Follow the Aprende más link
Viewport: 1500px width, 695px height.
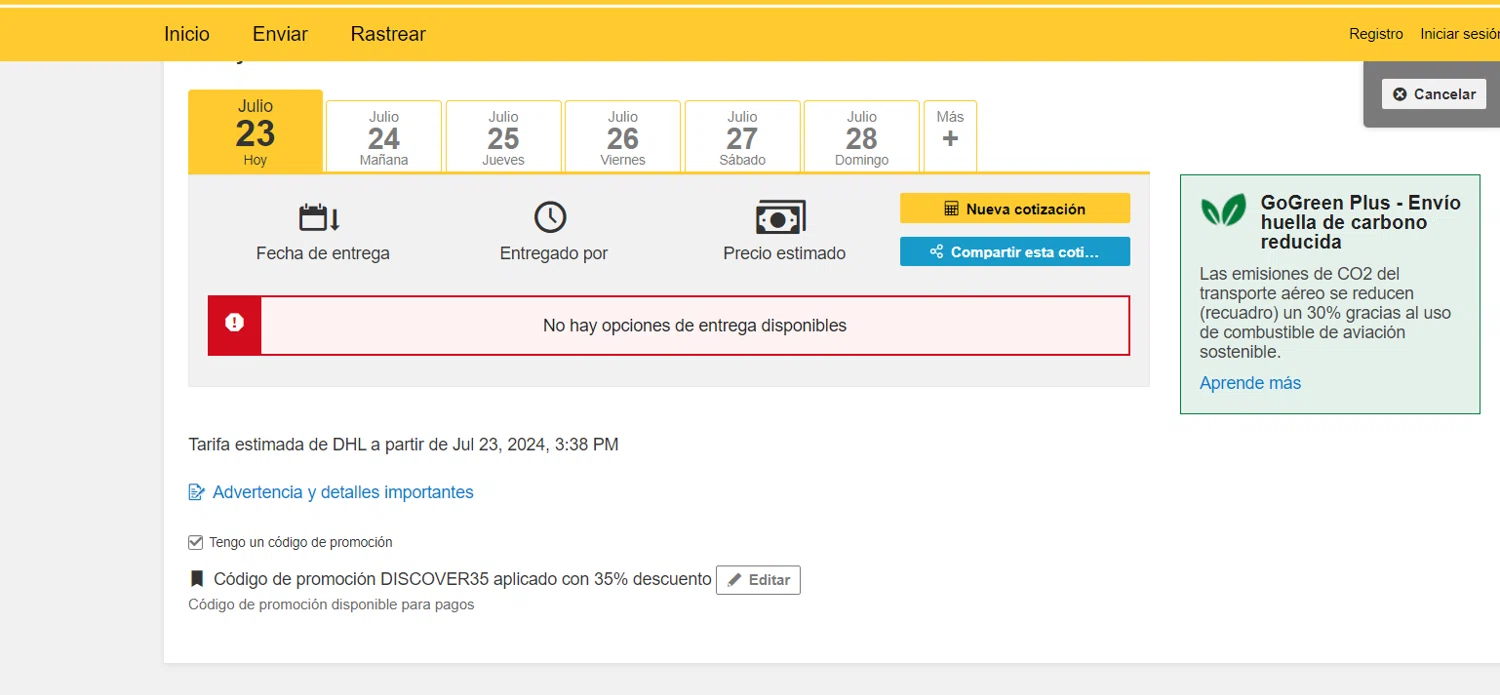[x=1250, y=383]
